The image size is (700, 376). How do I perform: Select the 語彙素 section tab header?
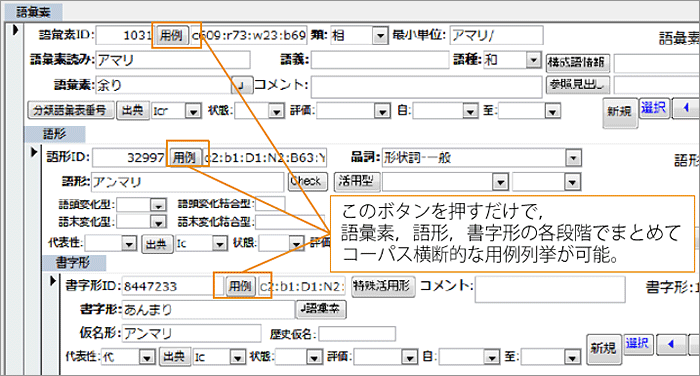tap(33, 12)
